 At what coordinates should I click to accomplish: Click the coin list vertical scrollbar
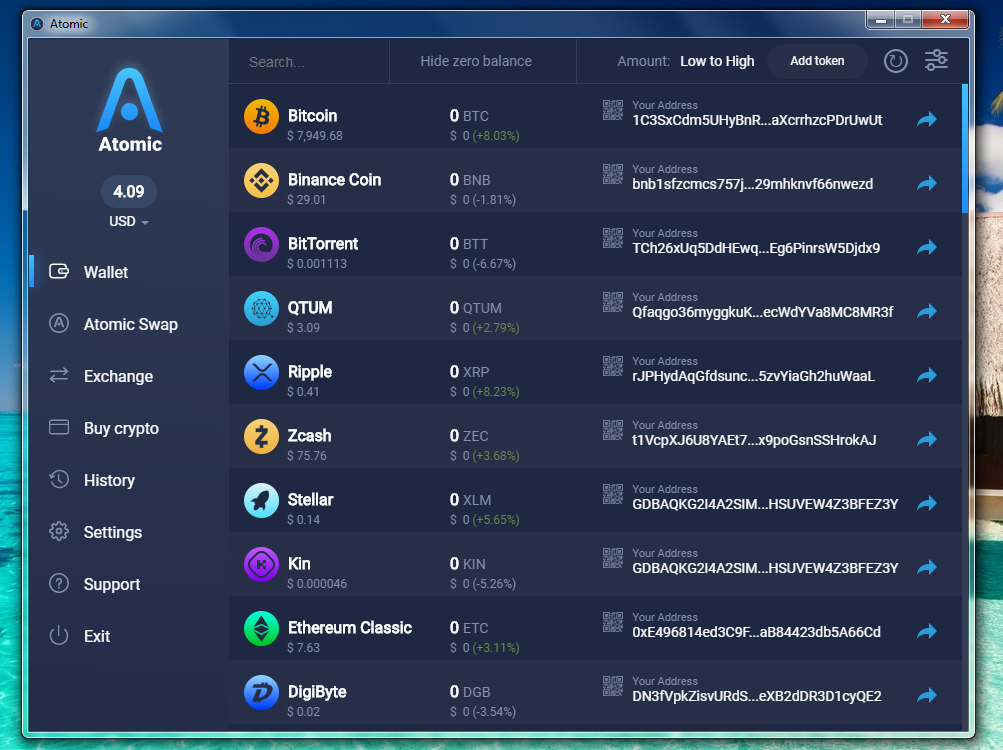click(965, 148)
